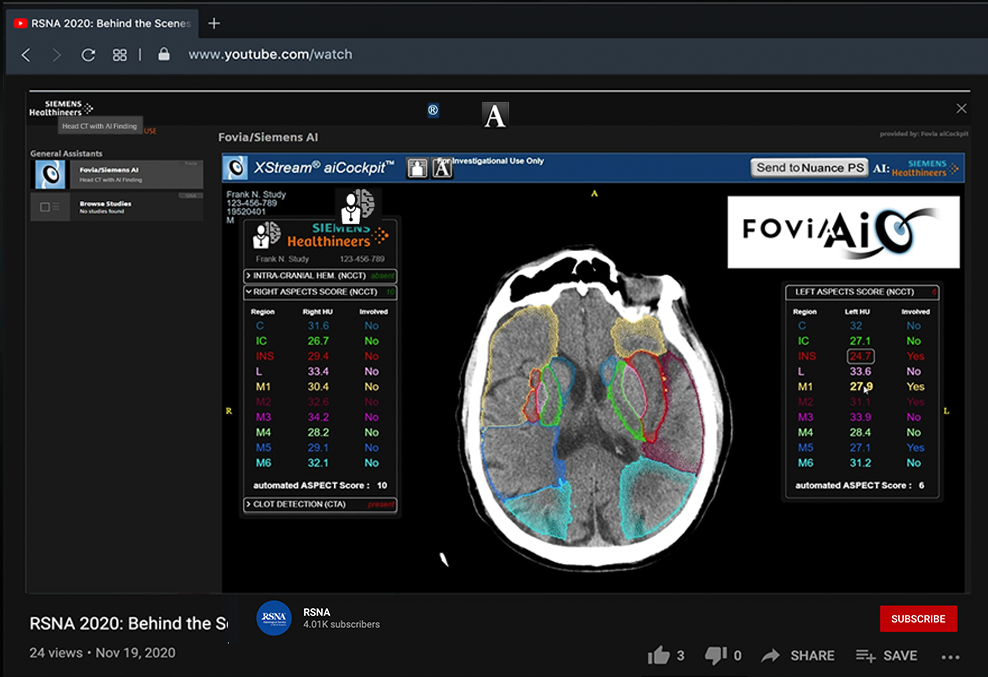Click the Fovia/Siemens AI eye thumbnail
988x677 pixels.
(x=50, y=175)
